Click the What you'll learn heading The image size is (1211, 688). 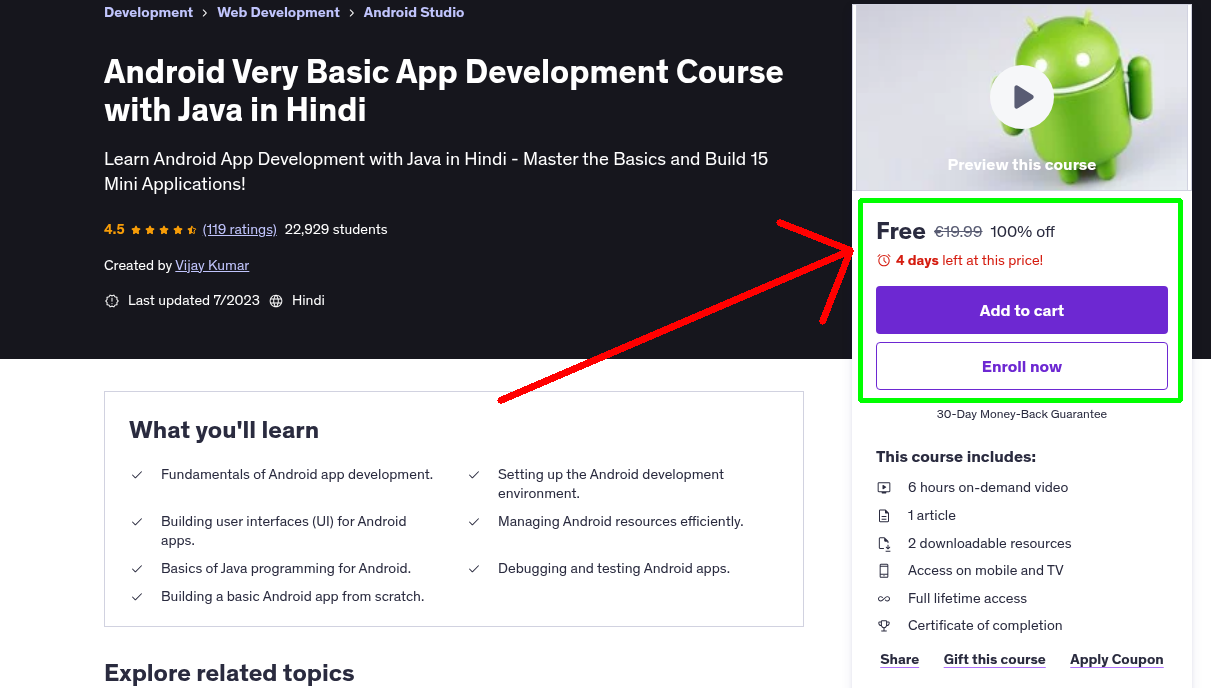point(224,430)
